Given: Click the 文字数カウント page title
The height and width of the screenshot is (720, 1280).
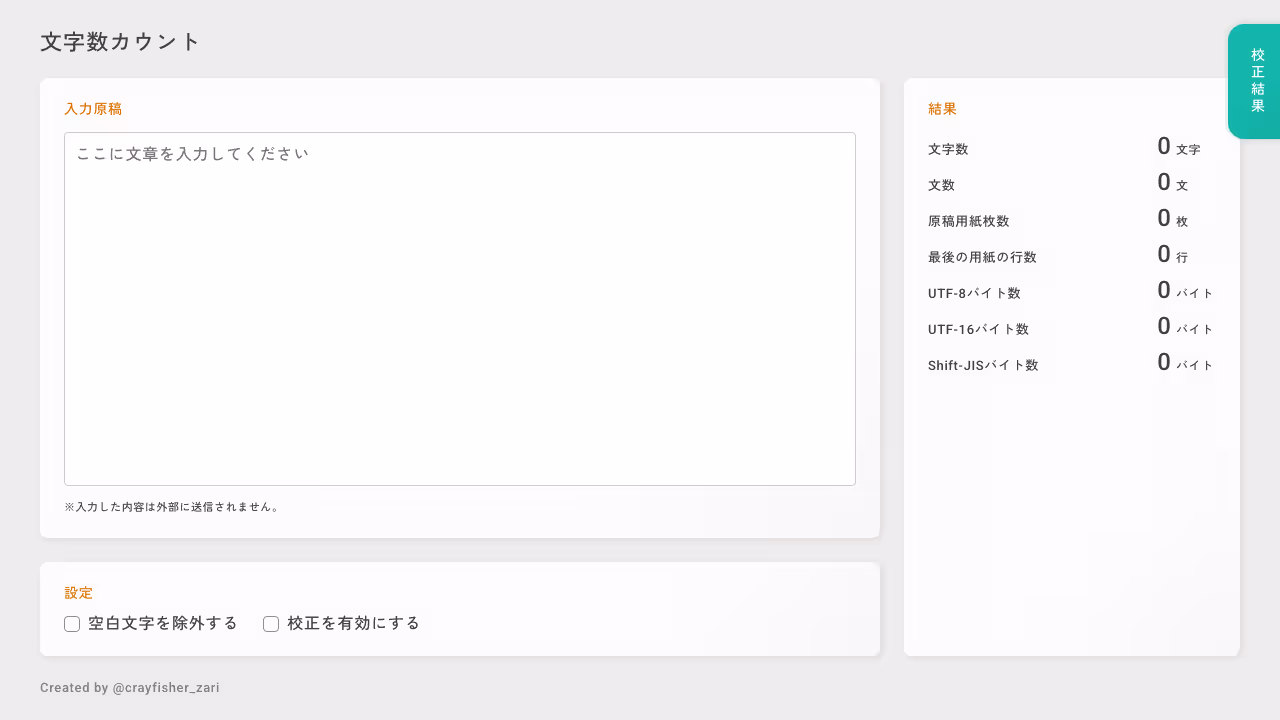Looking at the screenshot, I should [x=119, y=42].
